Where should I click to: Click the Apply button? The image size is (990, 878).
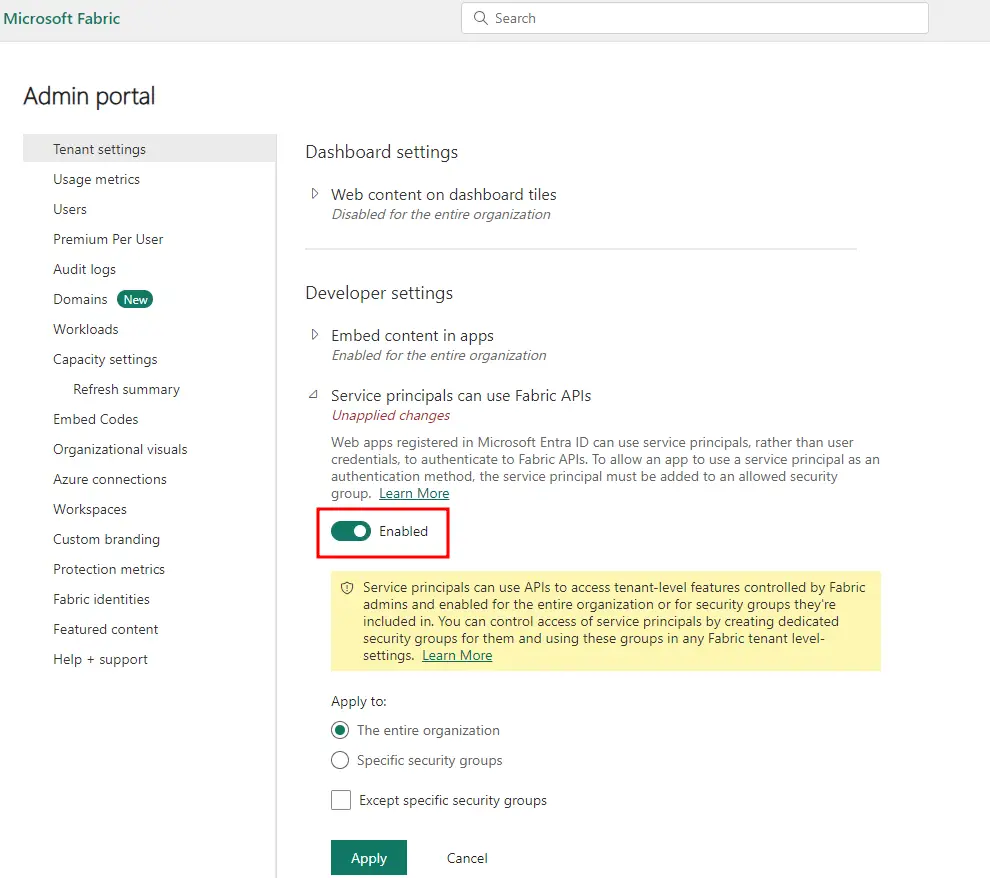(x=369, y=858)
